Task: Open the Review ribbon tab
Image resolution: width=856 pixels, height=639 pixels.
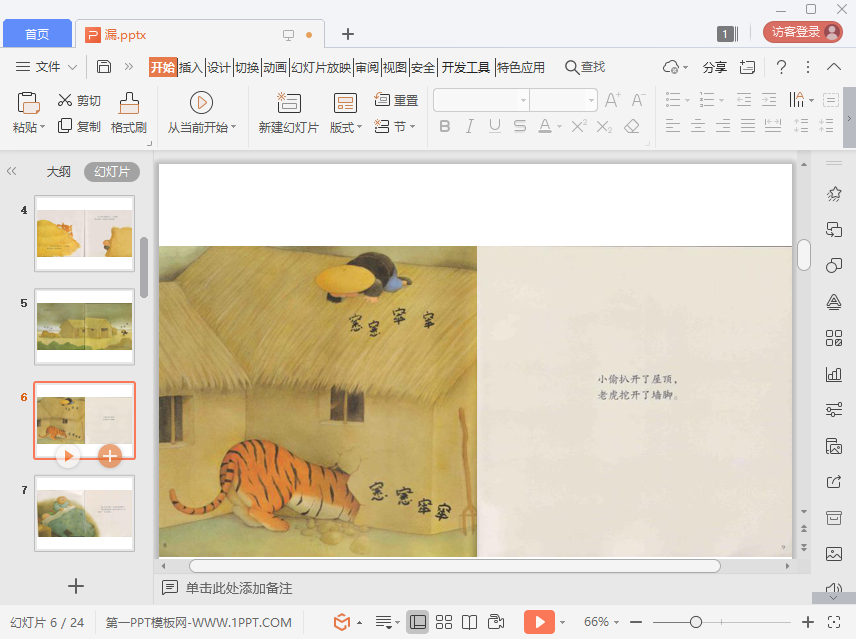Action: pos(367,67)
